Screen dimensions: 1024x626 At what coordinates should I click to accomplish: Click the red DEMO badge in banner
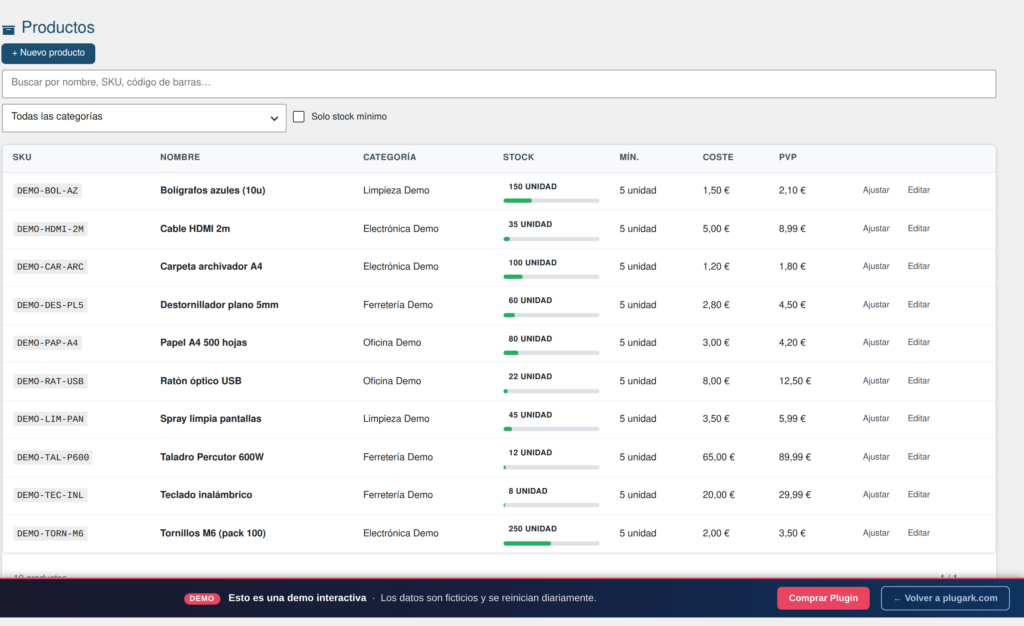pos(202,599)
